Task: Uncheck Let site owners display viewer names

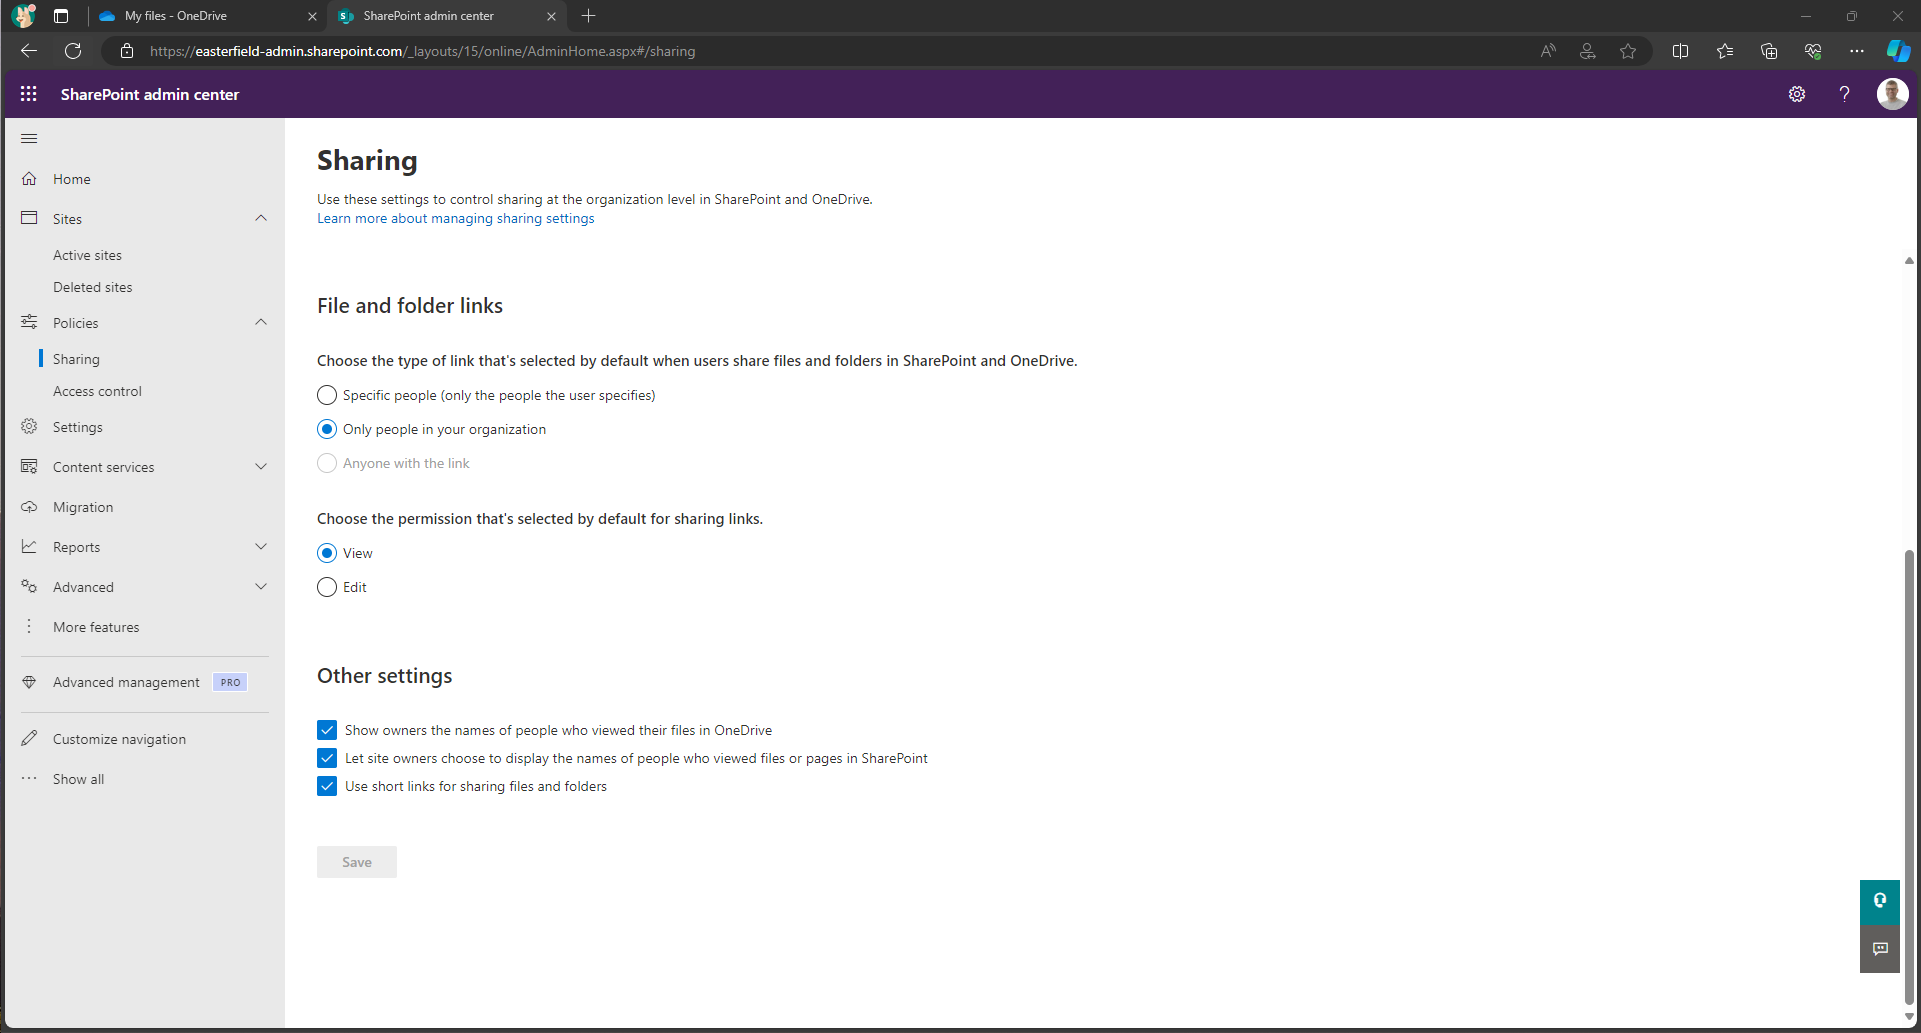Action: click(327, 758)
